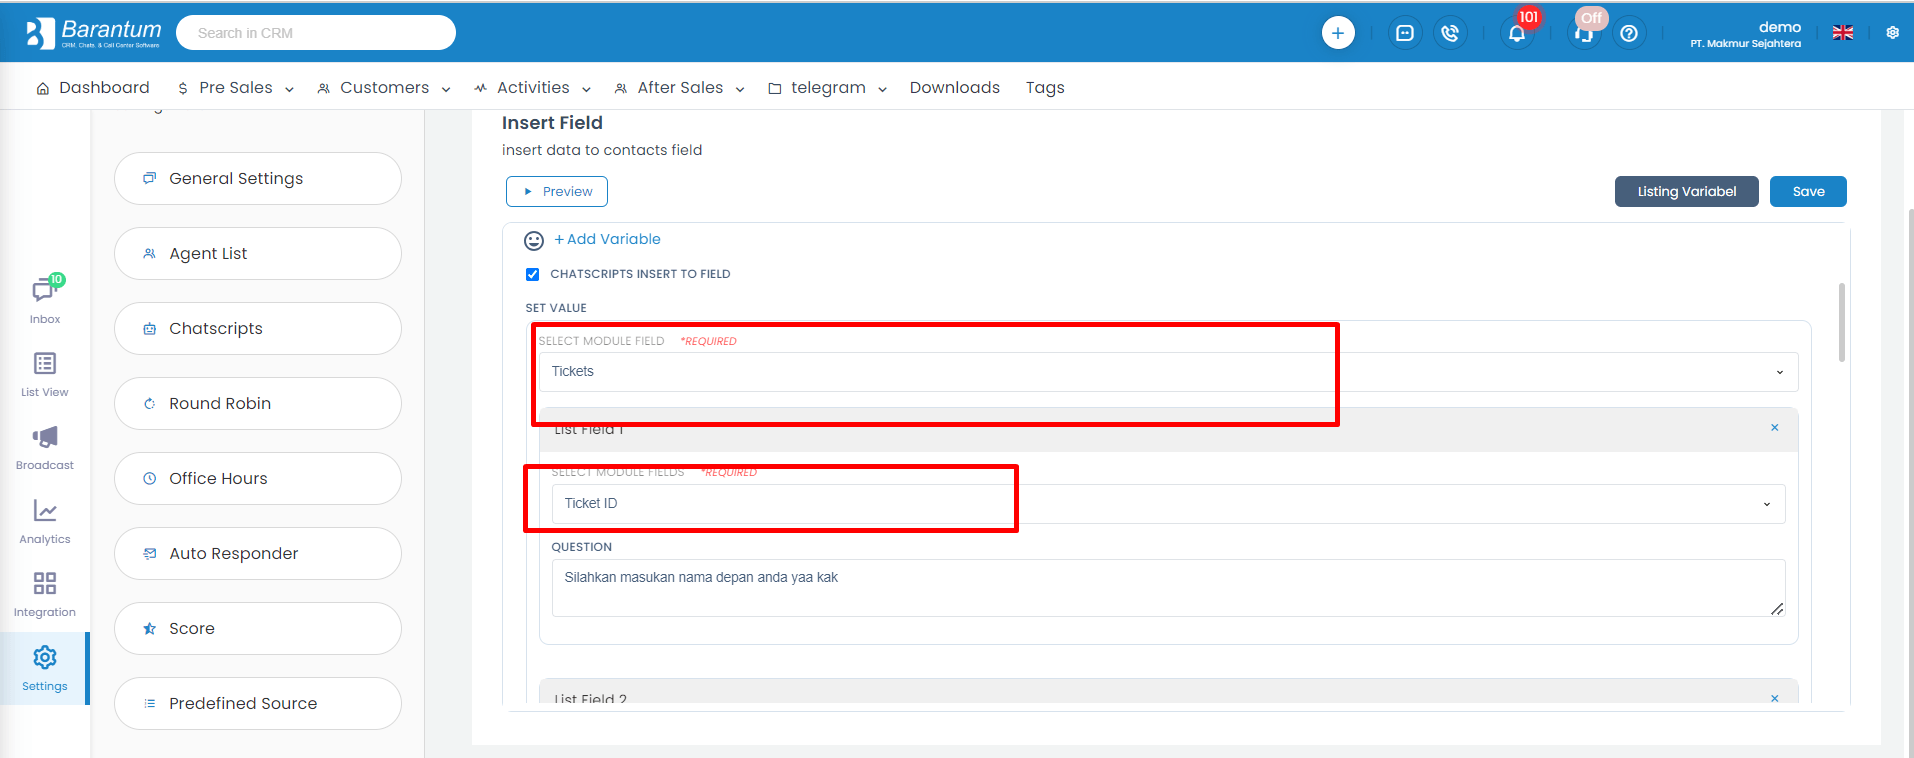The width and height of the screenshot is (1914, 758).
Task: Click Insert Field heading text
Action: click(552, 123)
